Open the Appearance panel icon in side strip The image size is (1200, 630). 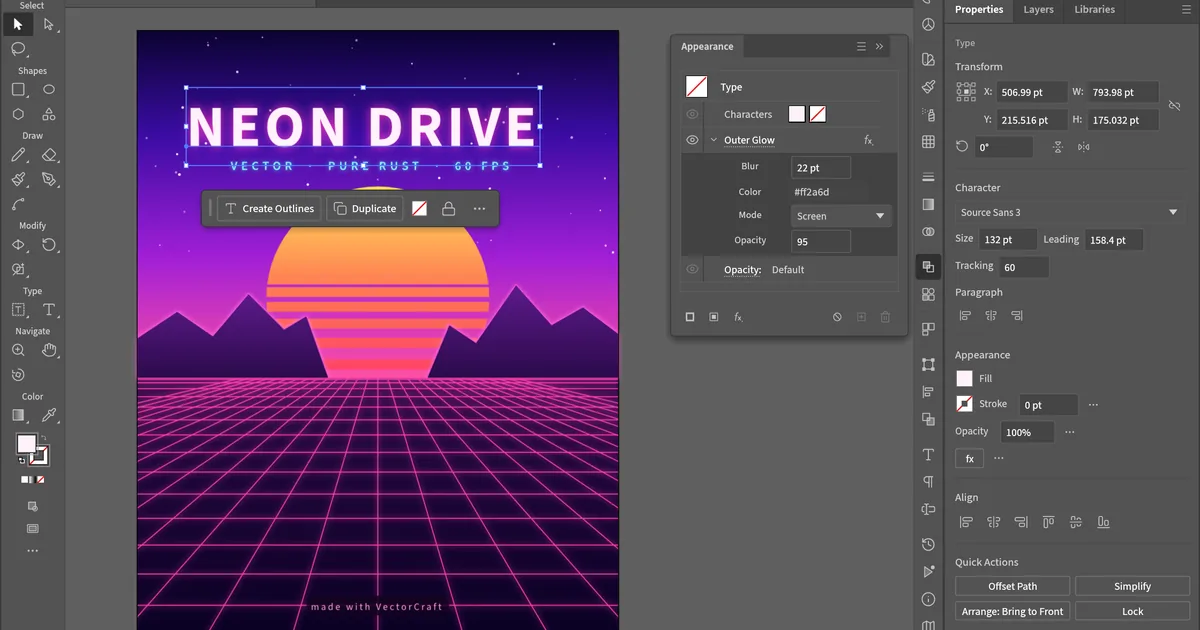tap(929, 267)
